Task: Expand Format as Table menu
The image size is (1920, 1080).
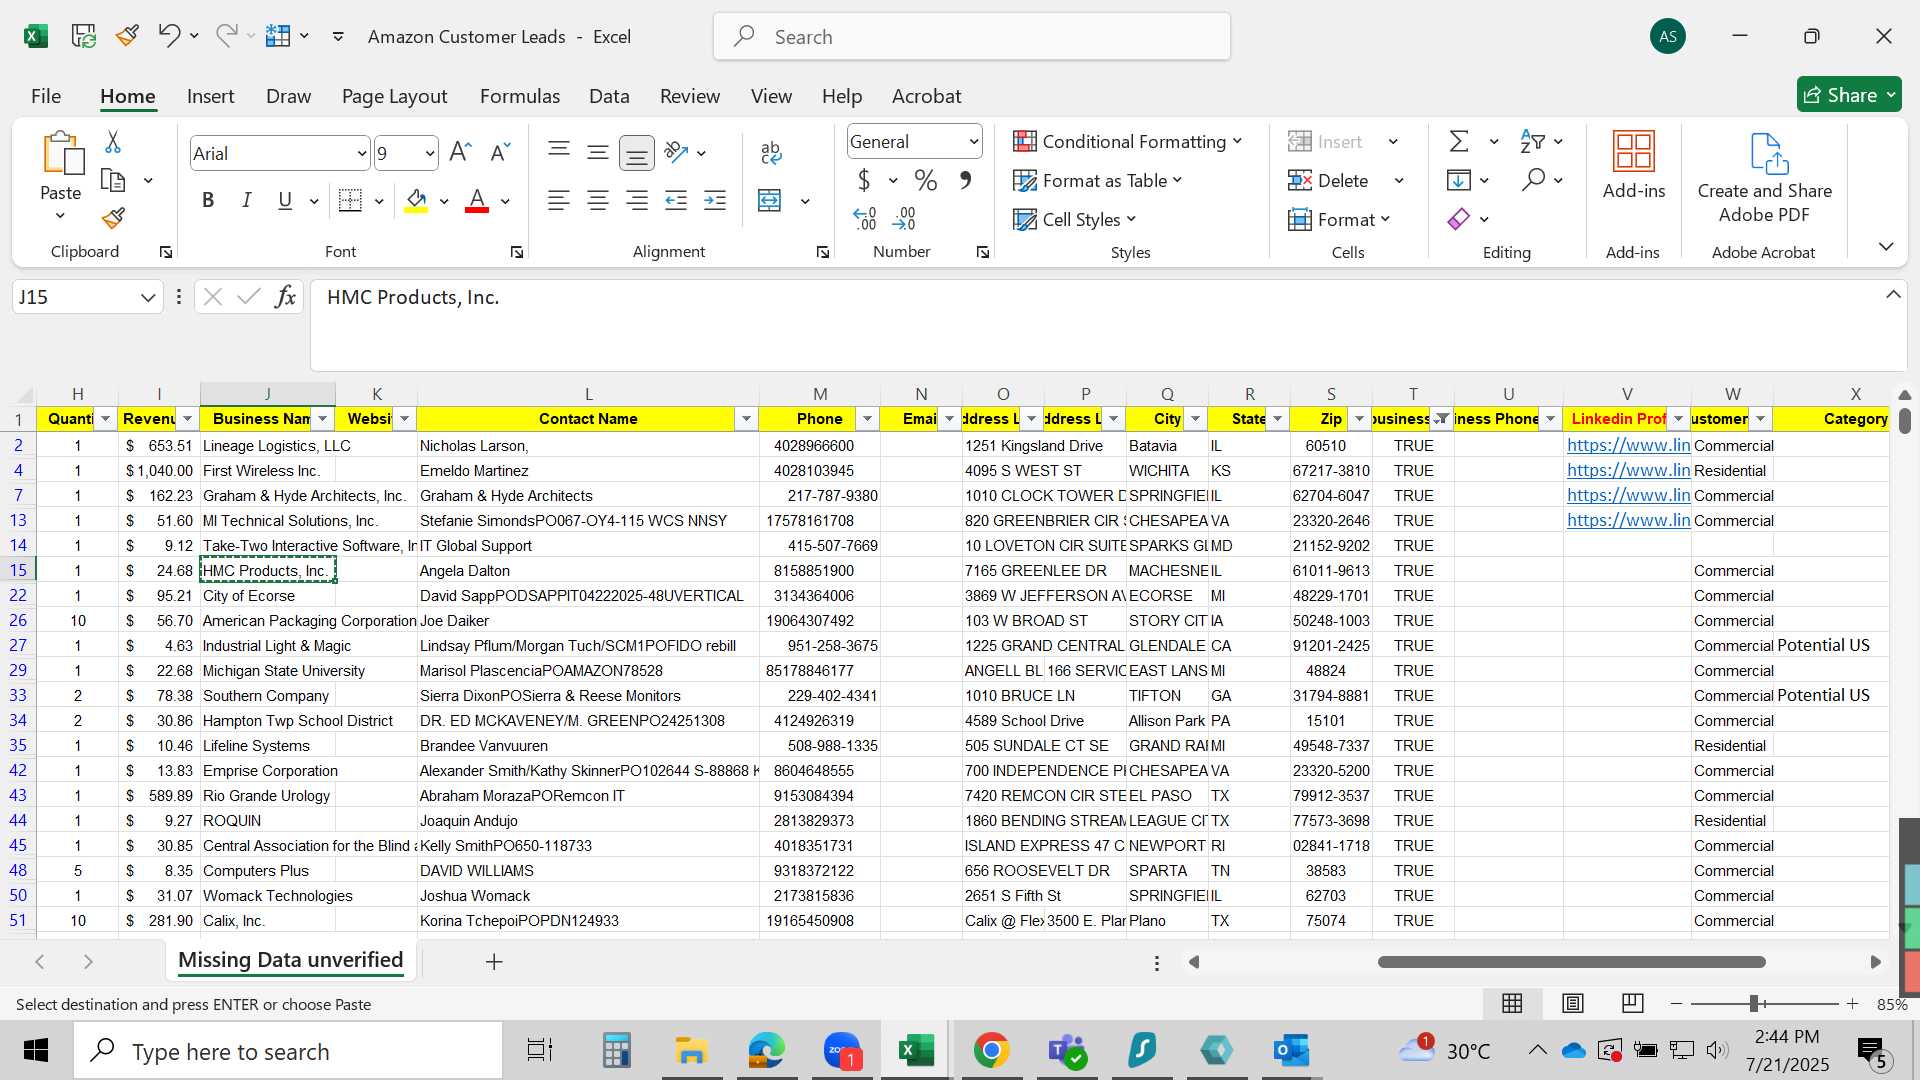Action: point(1097,180)
